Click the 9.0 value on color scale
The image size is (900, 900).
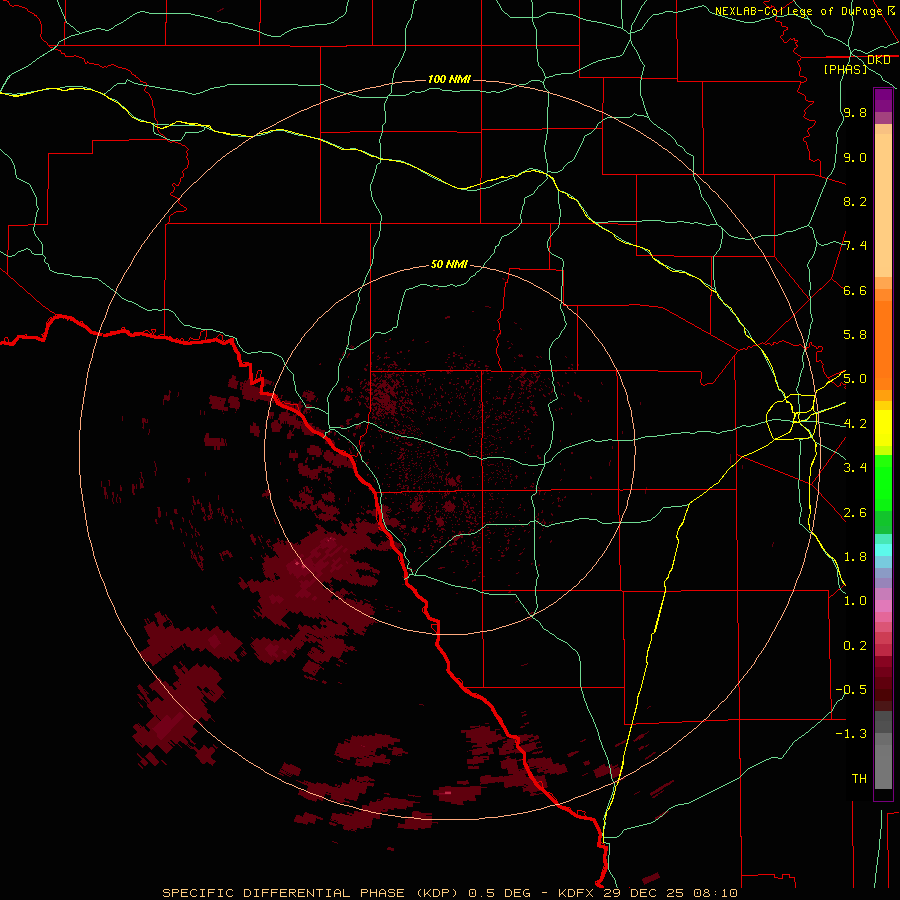pyautogui.click(x=855, y=157)
